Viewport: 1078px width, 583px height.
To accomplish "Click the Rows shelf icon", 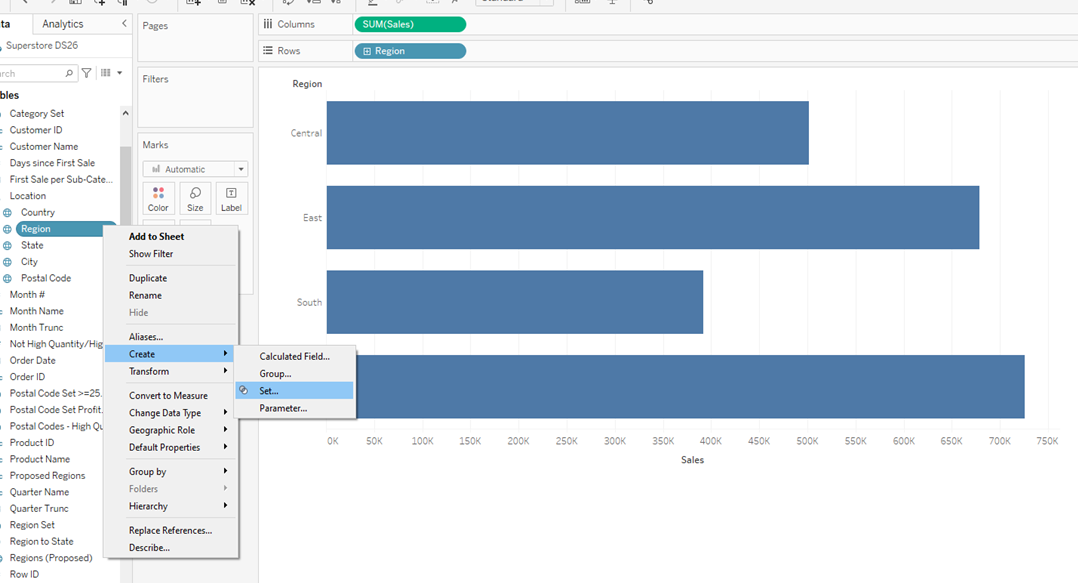I will pyautogui.click(x=268, y=51).
